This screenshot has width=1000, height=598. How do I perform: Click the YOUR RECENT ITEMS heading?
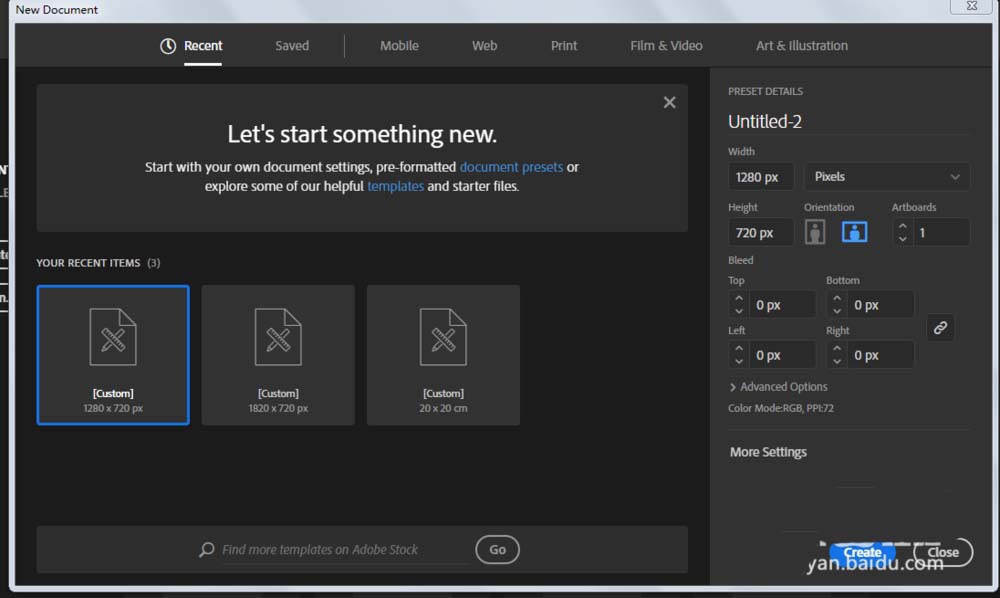pyautogui.click(x=88, y=263)
